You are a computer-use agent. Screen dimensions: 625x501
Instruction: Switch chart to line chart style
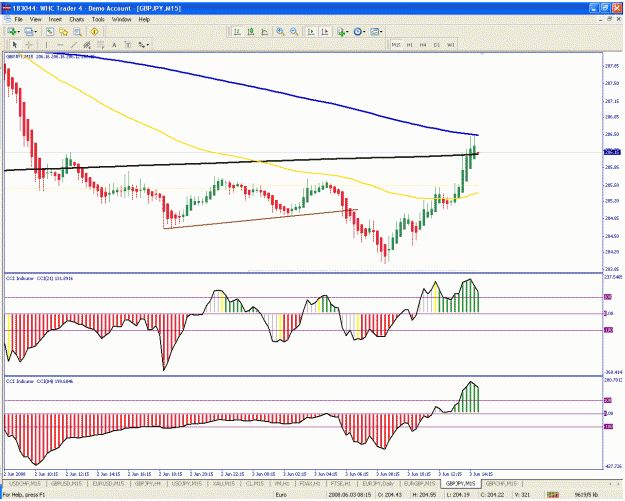(x=265, y=32)
